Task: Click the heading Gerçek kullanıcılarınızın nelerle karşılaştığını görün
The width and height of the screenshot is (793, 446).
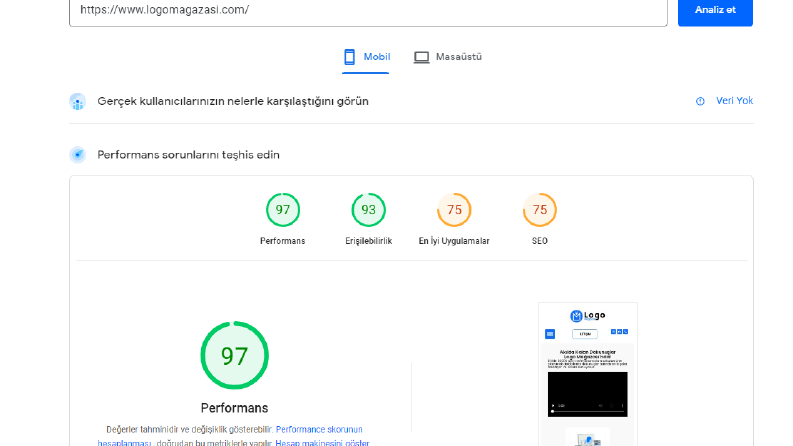Action: [233, 101]
